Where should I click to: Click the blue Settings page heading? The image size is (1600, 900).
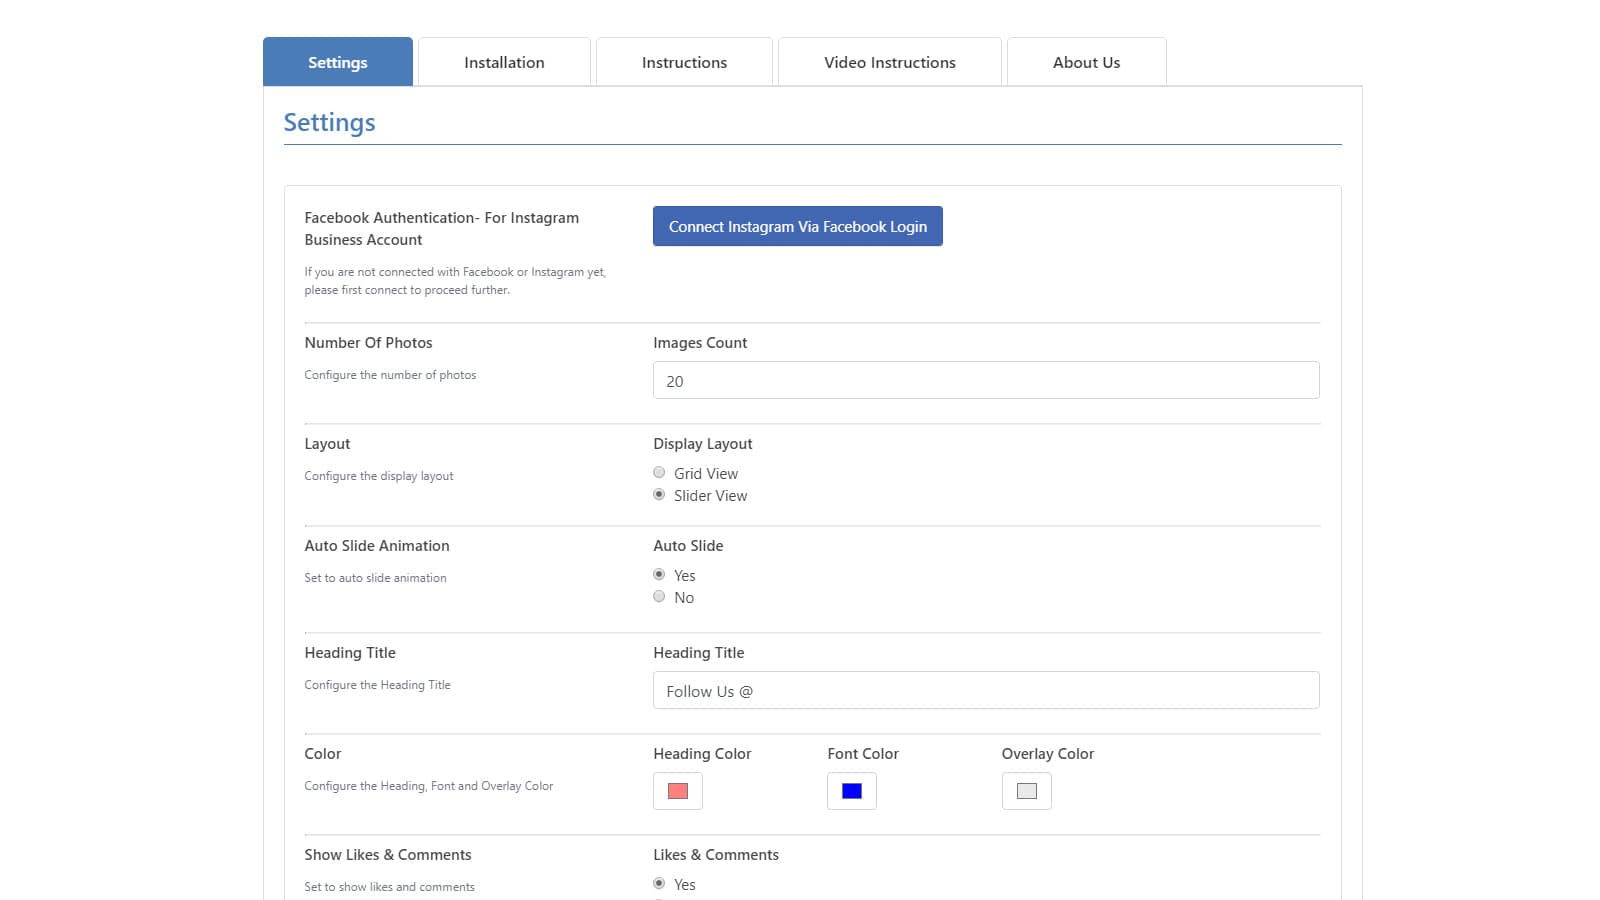[x=329, y=122]
